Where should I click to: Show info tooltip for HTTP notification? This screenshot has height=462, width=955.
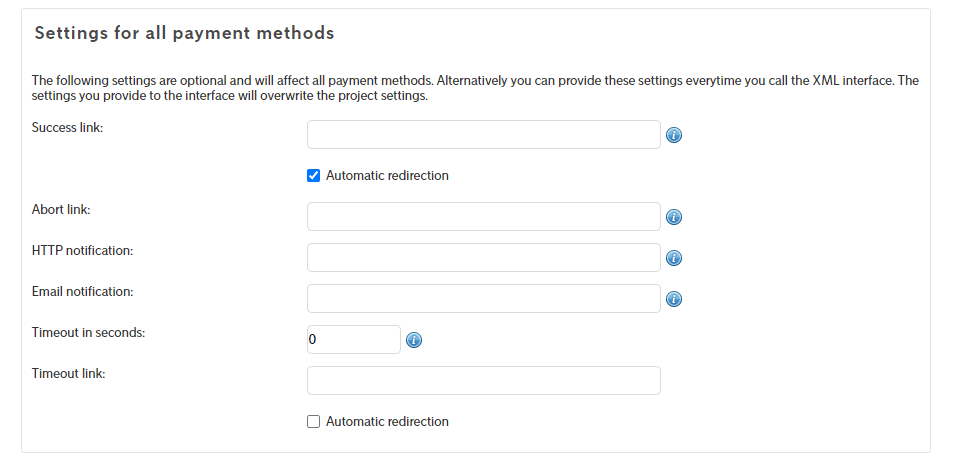[674, 258]
